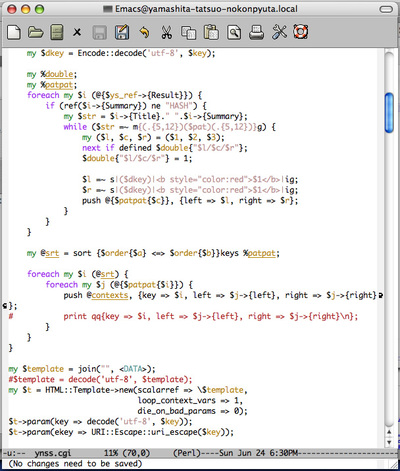400x471 pixels.
Task: Click the <DATA> filehandle in the join line
Action: click(x=133, y=369)
